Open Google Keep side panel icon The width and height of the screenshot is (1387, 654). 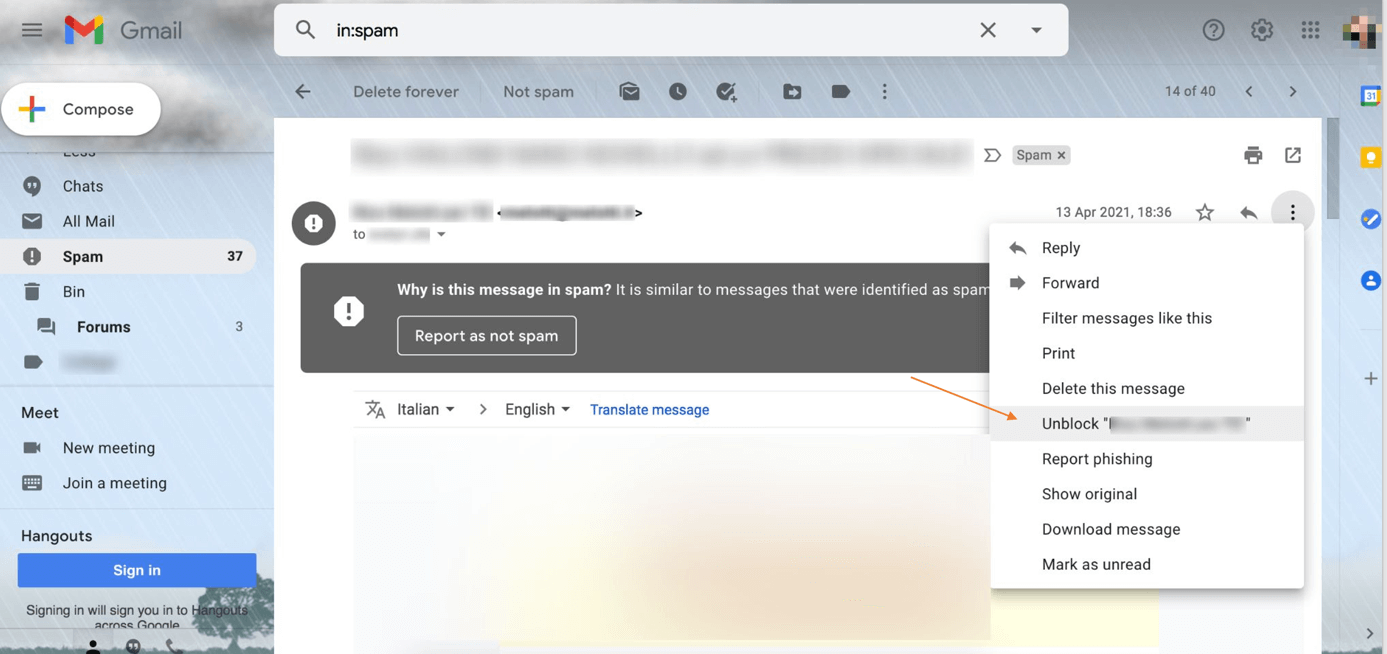click(x=1371, y=158)
